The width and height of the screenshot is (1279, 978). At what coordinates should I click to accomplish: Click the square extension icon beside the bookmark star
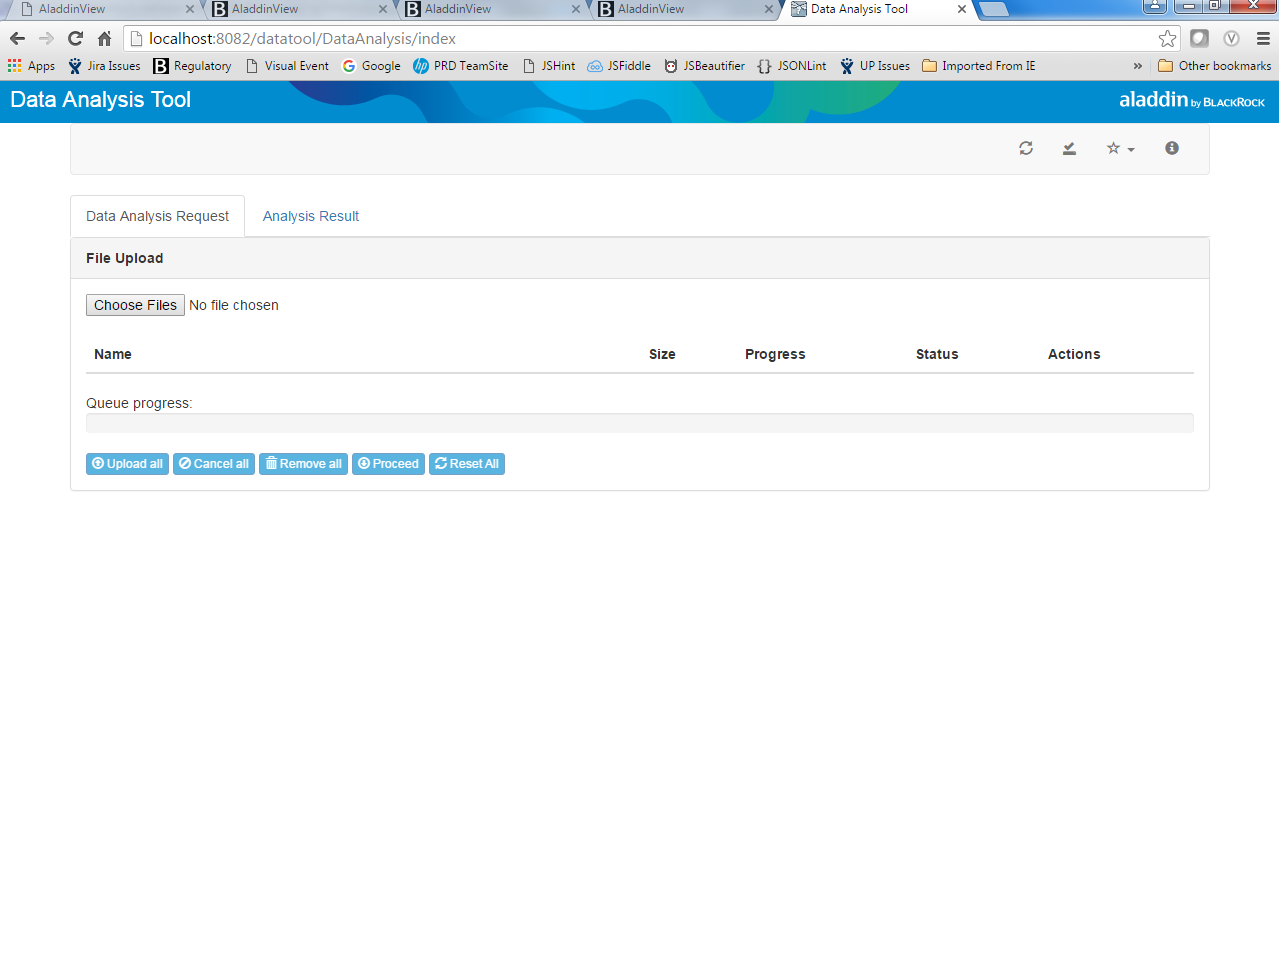[1199, 38]
